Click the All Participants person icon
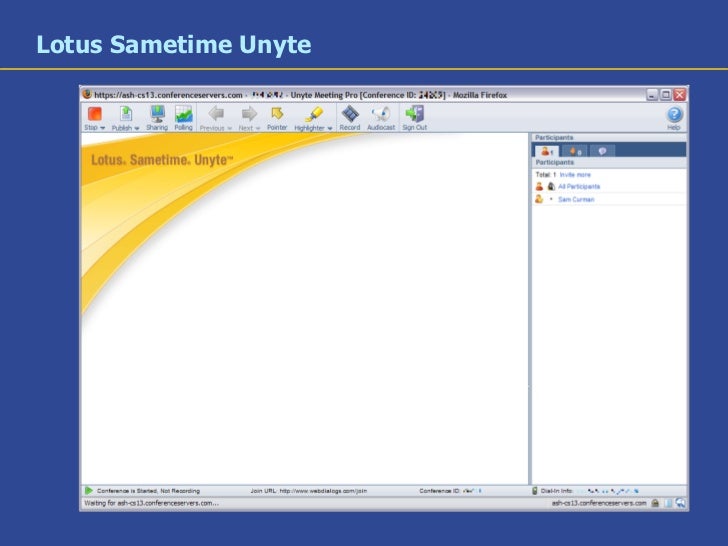 click(539, 186)
